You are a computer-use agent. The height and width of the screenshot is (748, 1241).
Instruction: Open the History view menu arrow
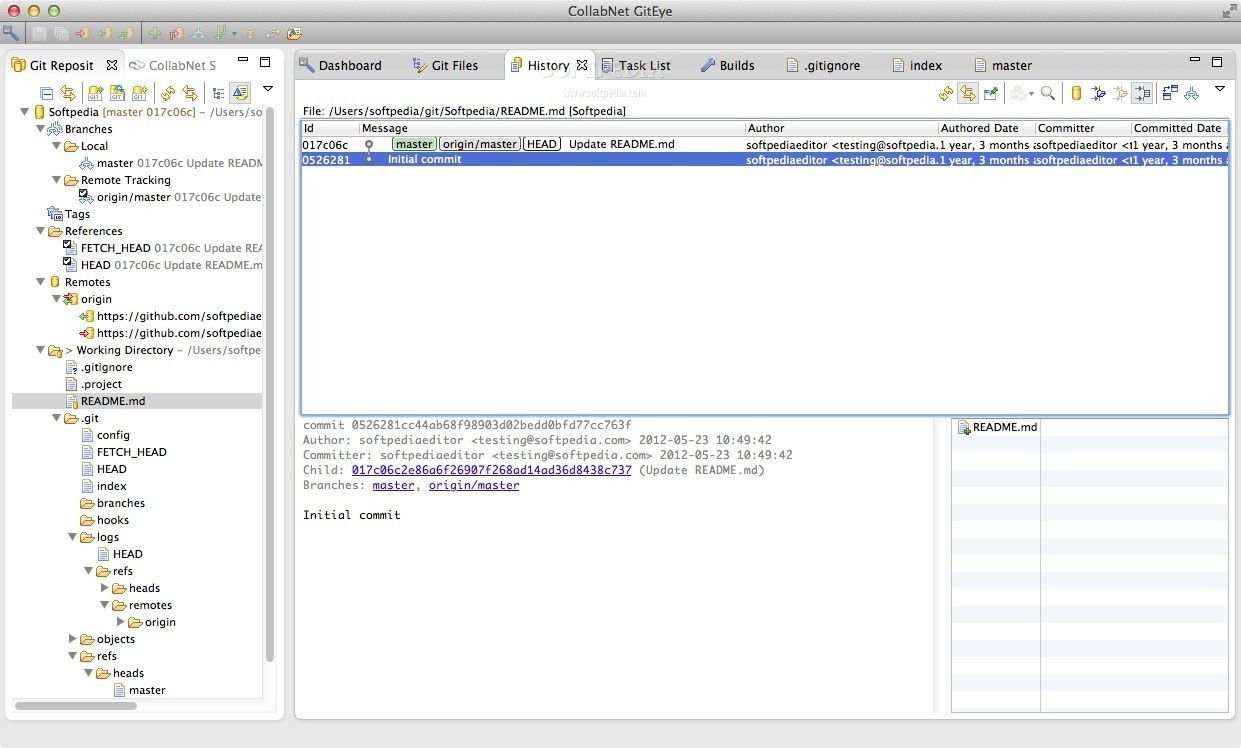point(1220,89)
